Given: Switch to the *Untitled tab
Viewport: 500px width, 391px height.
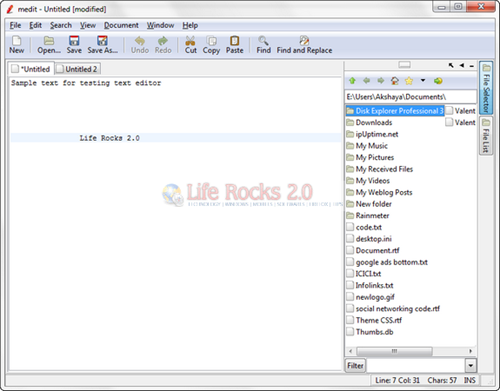Looking at the screenshot, I should click(x=31, y=69).
